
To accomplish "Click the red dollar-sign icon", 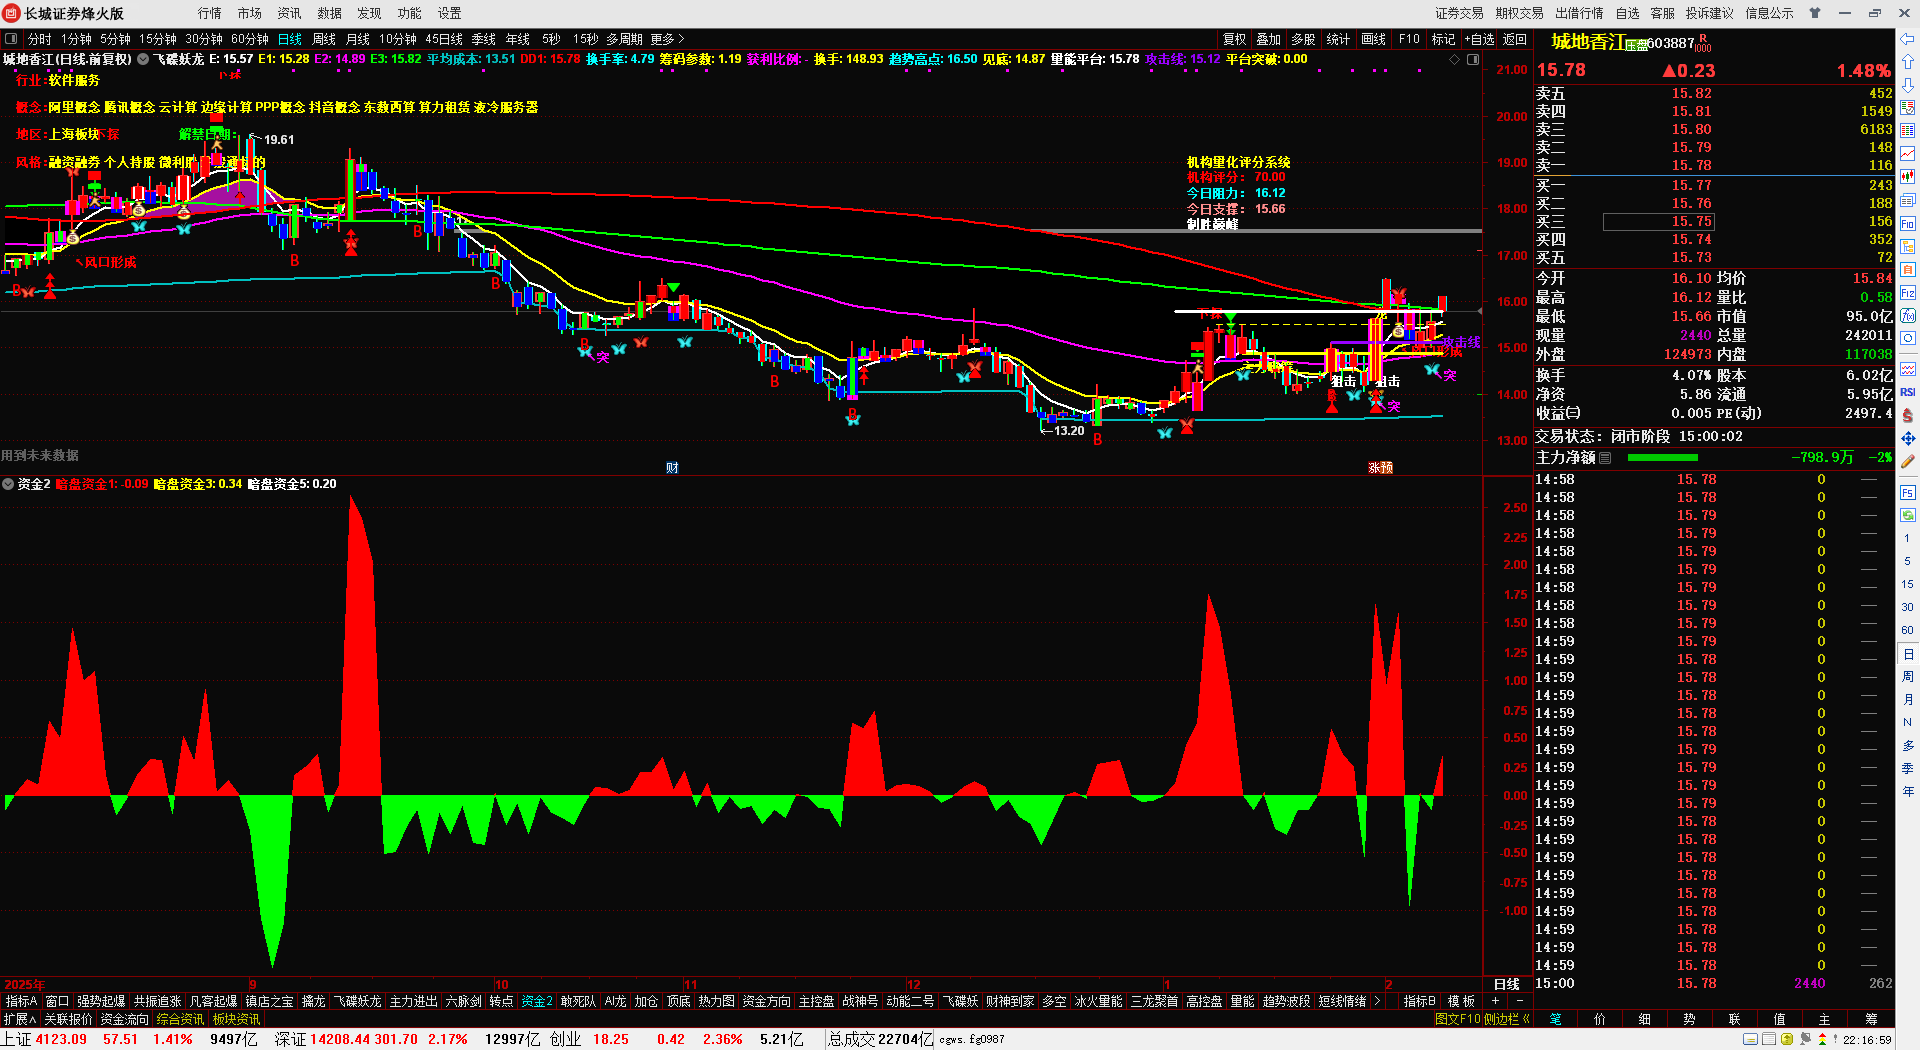I will point(1908,415).
